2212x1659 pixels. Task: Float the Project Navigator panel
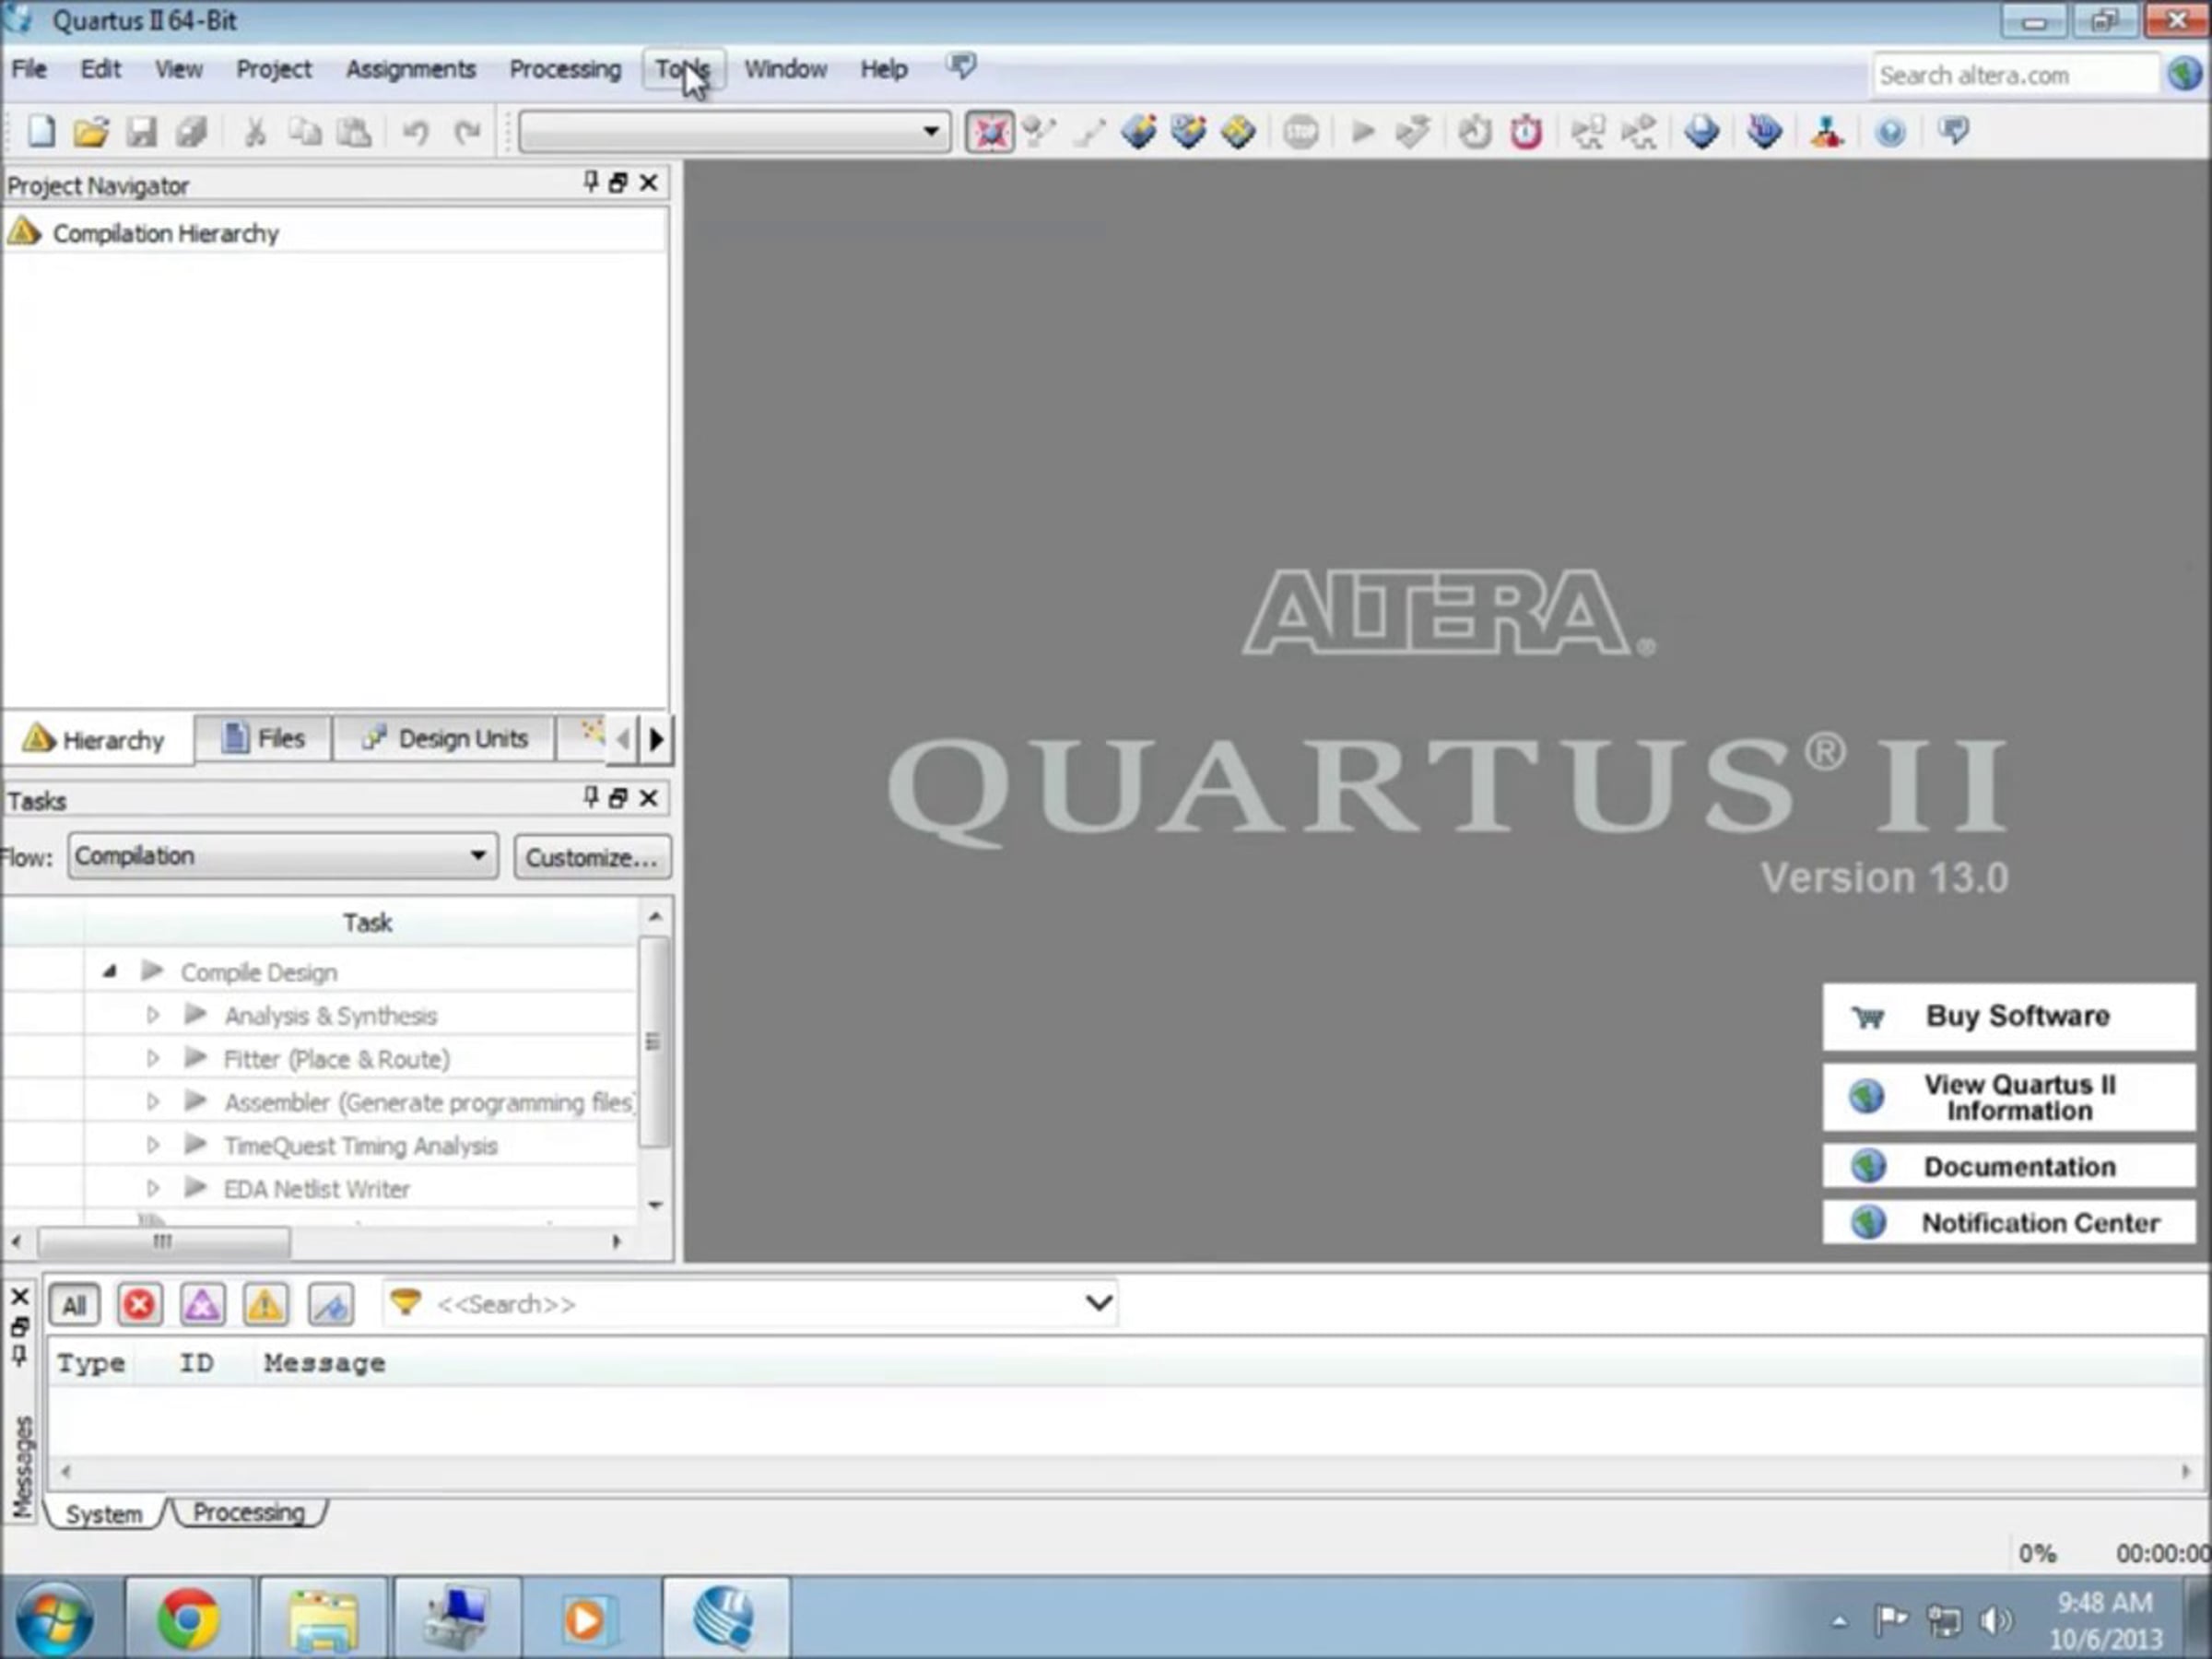click(x=619, y=182)
